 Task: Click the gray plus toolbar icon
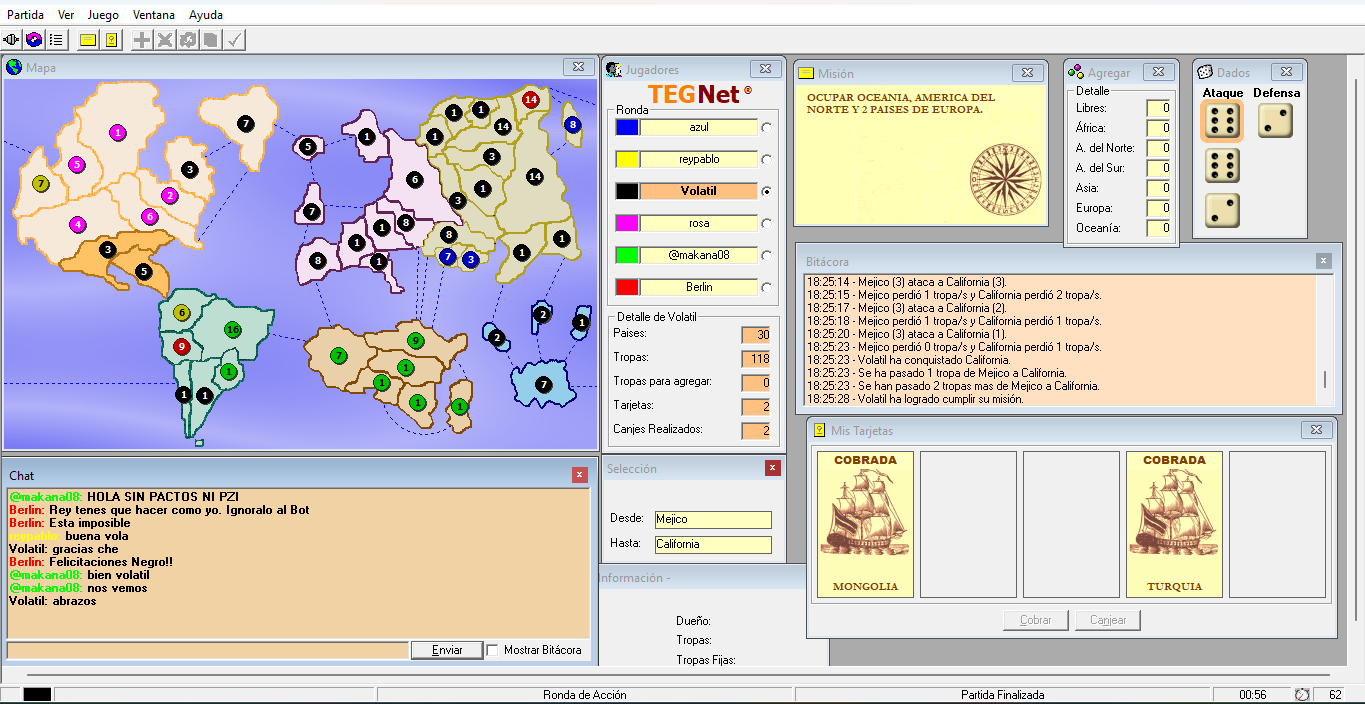[143, 40]
